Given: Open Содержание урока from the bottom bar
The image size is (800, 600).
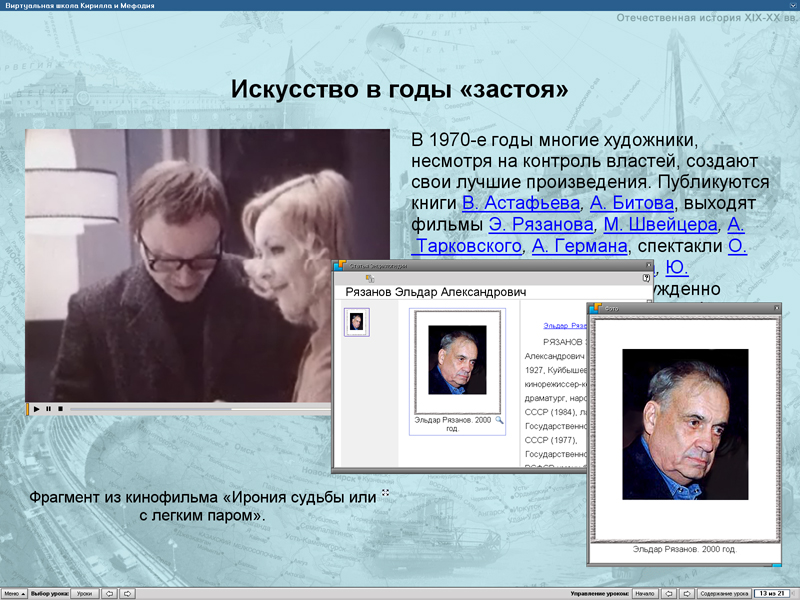Looking at the screenshot, I should [723, 592].
